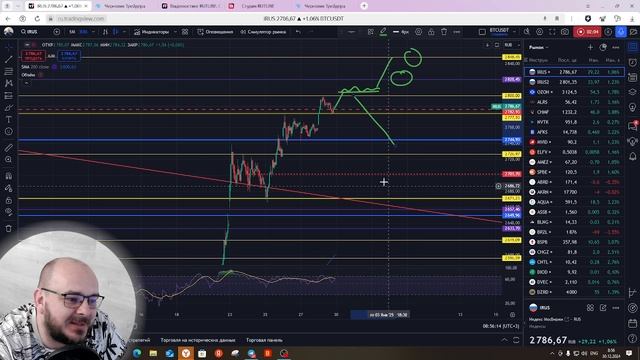The width and height of the screenshot is (640, 360).
Task: Open the indicator templates grid icon
Action: coord(185,32)
